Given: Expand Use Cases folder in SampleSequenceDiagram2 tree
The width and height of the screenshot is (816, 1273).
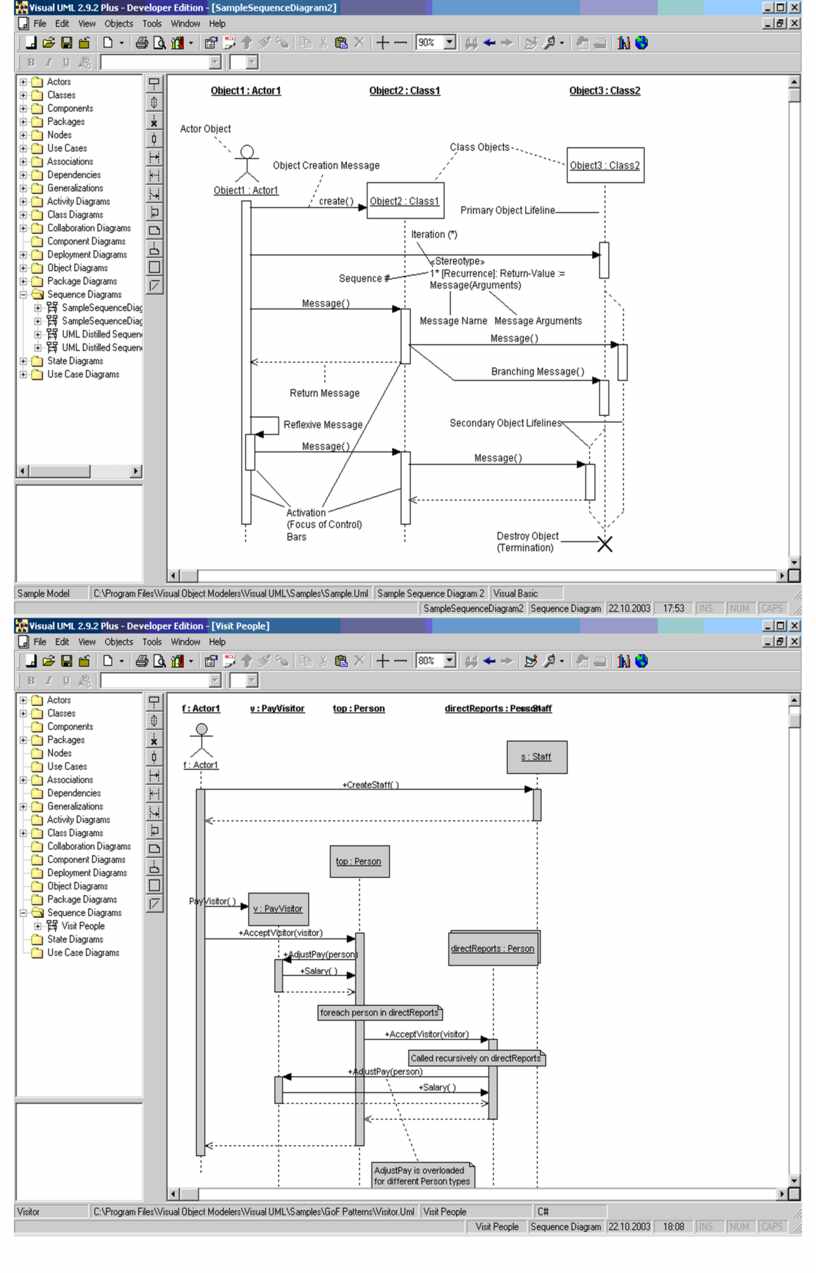Looking at the screenshot, I should pos(23,148).
